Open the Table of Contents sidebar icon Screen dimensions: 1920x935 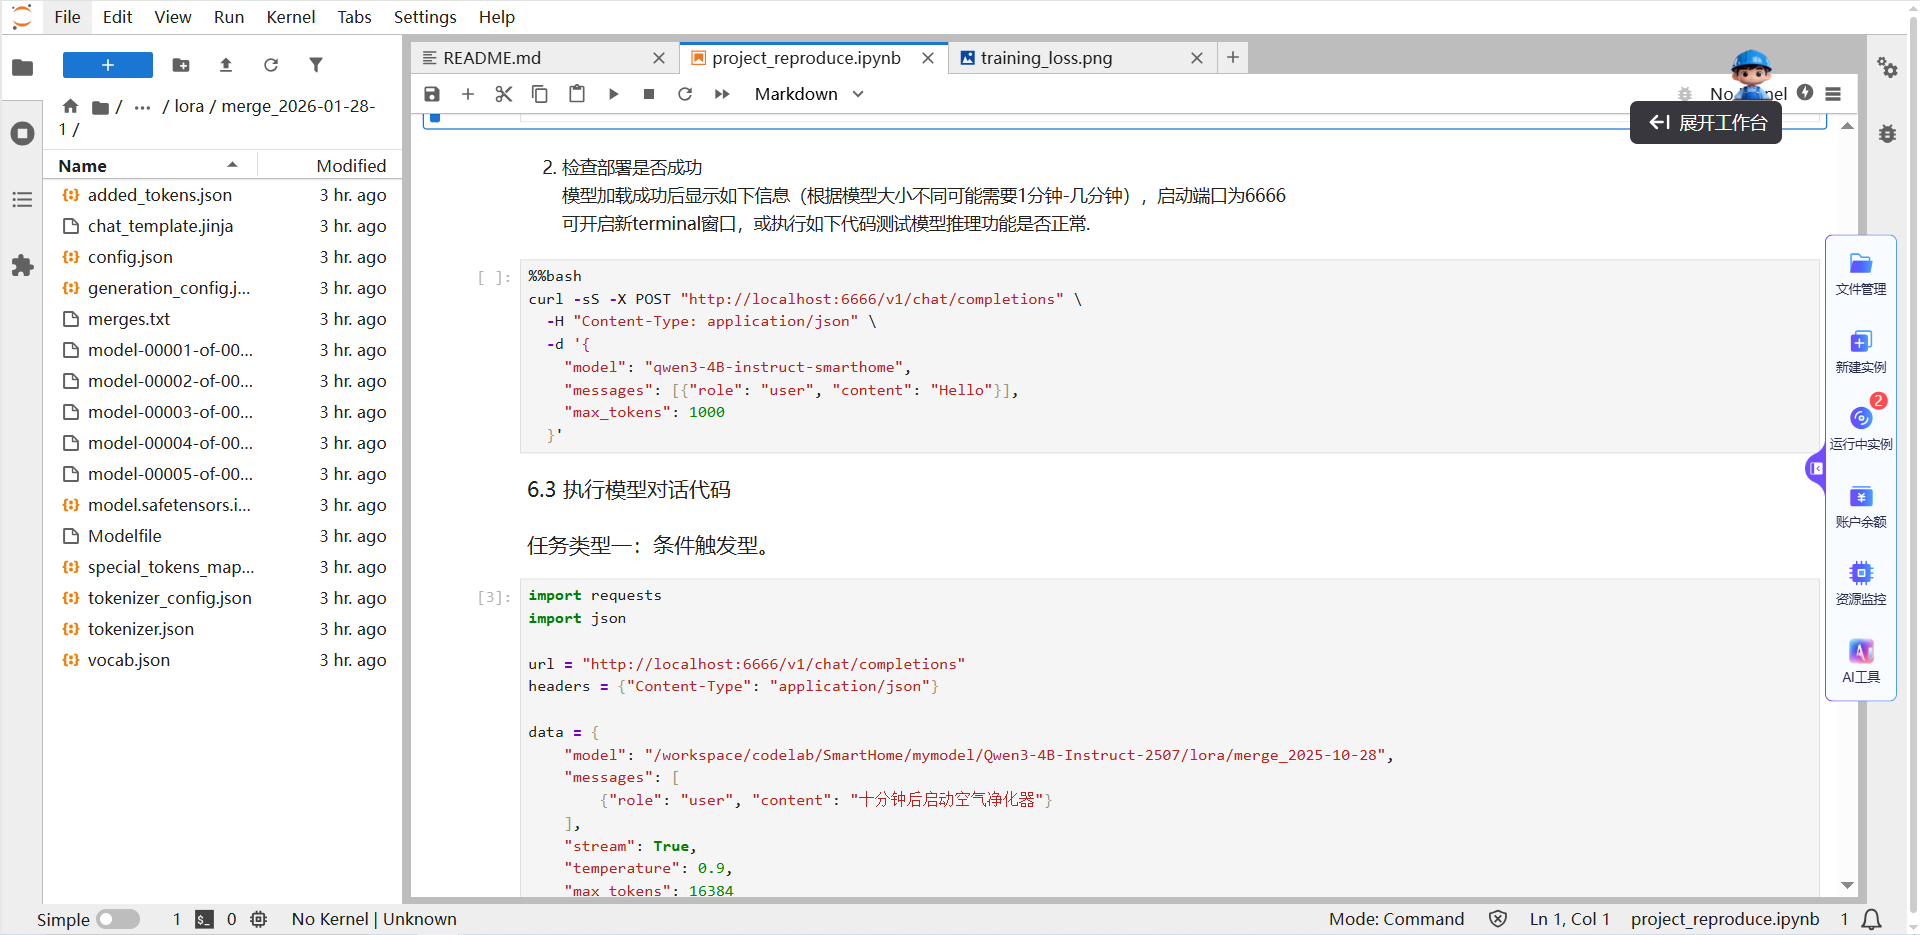point(22,200)
